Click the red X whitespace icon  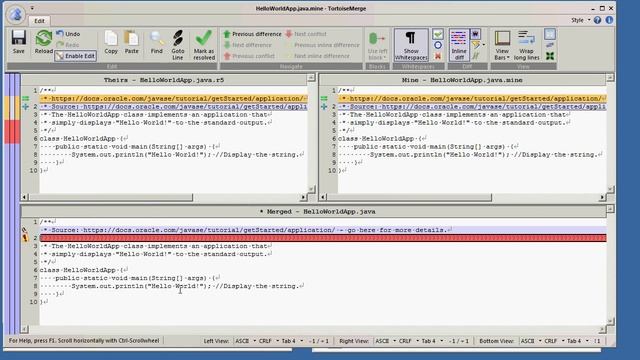tap(438, 56)
